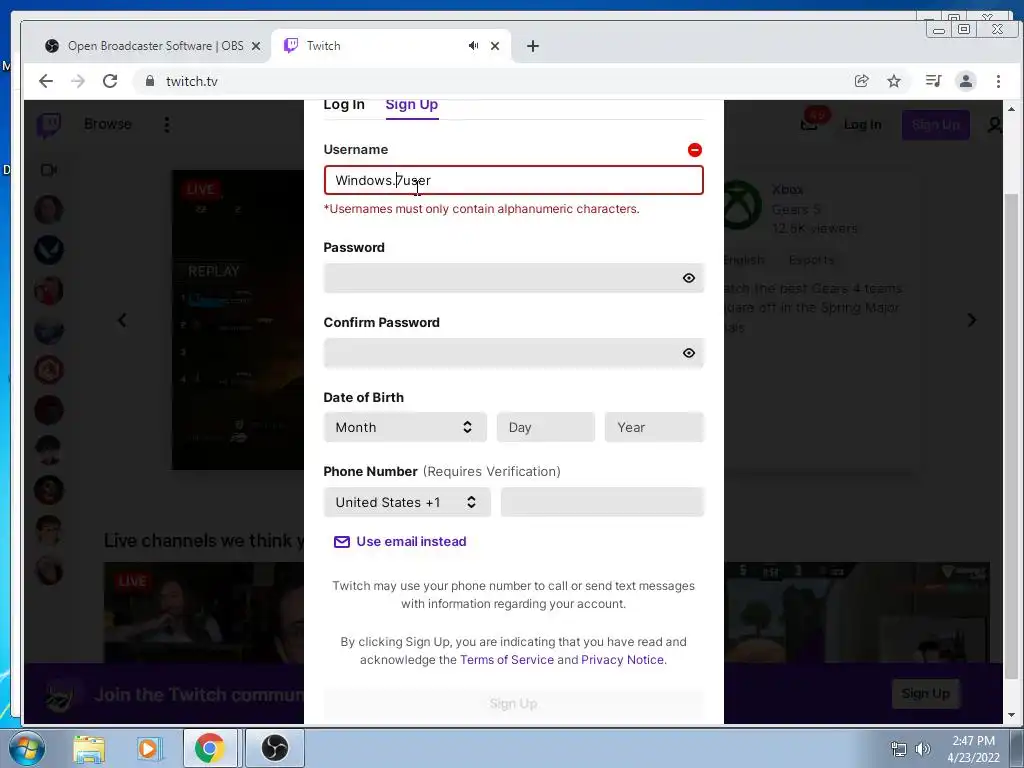This screenshot has height=768, width=1024.
Task: Open the Chrome three-dot menu
Action: pos(998,81)
